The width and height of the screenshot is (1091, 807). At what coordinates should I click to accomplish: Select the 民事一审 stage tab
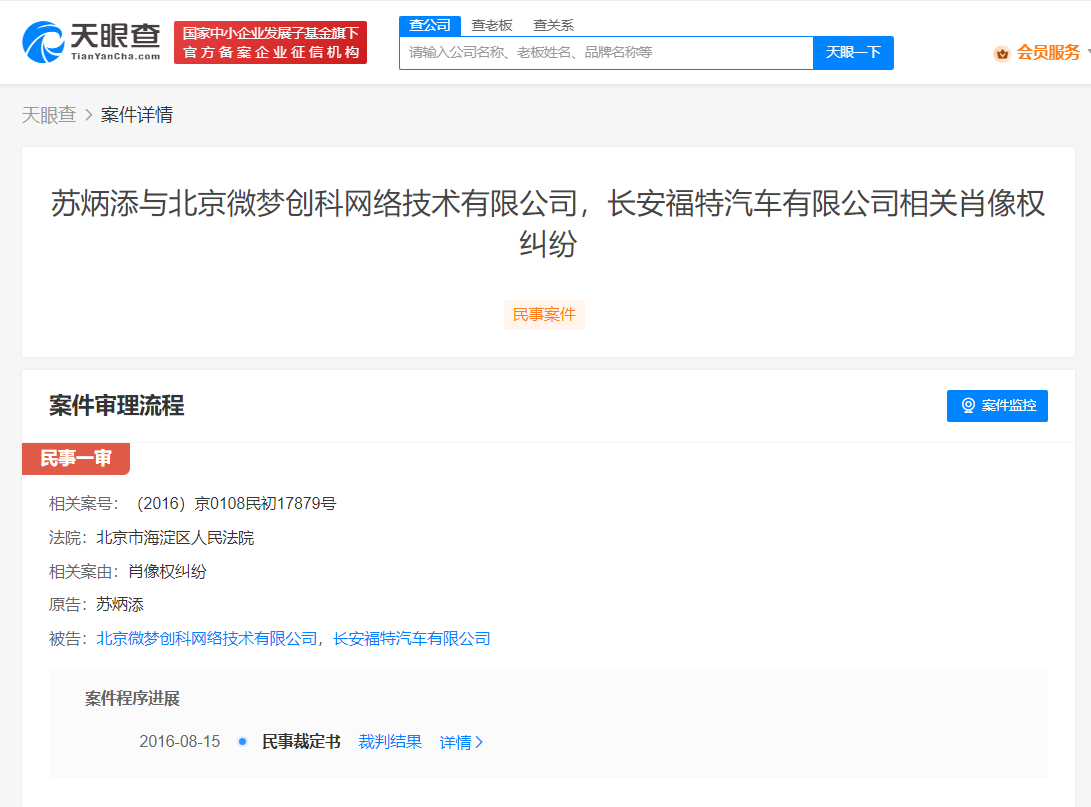76,458
